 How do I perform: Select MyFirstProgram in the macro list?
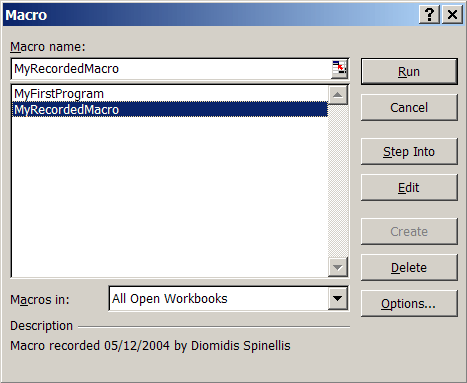tap(170, 94)
